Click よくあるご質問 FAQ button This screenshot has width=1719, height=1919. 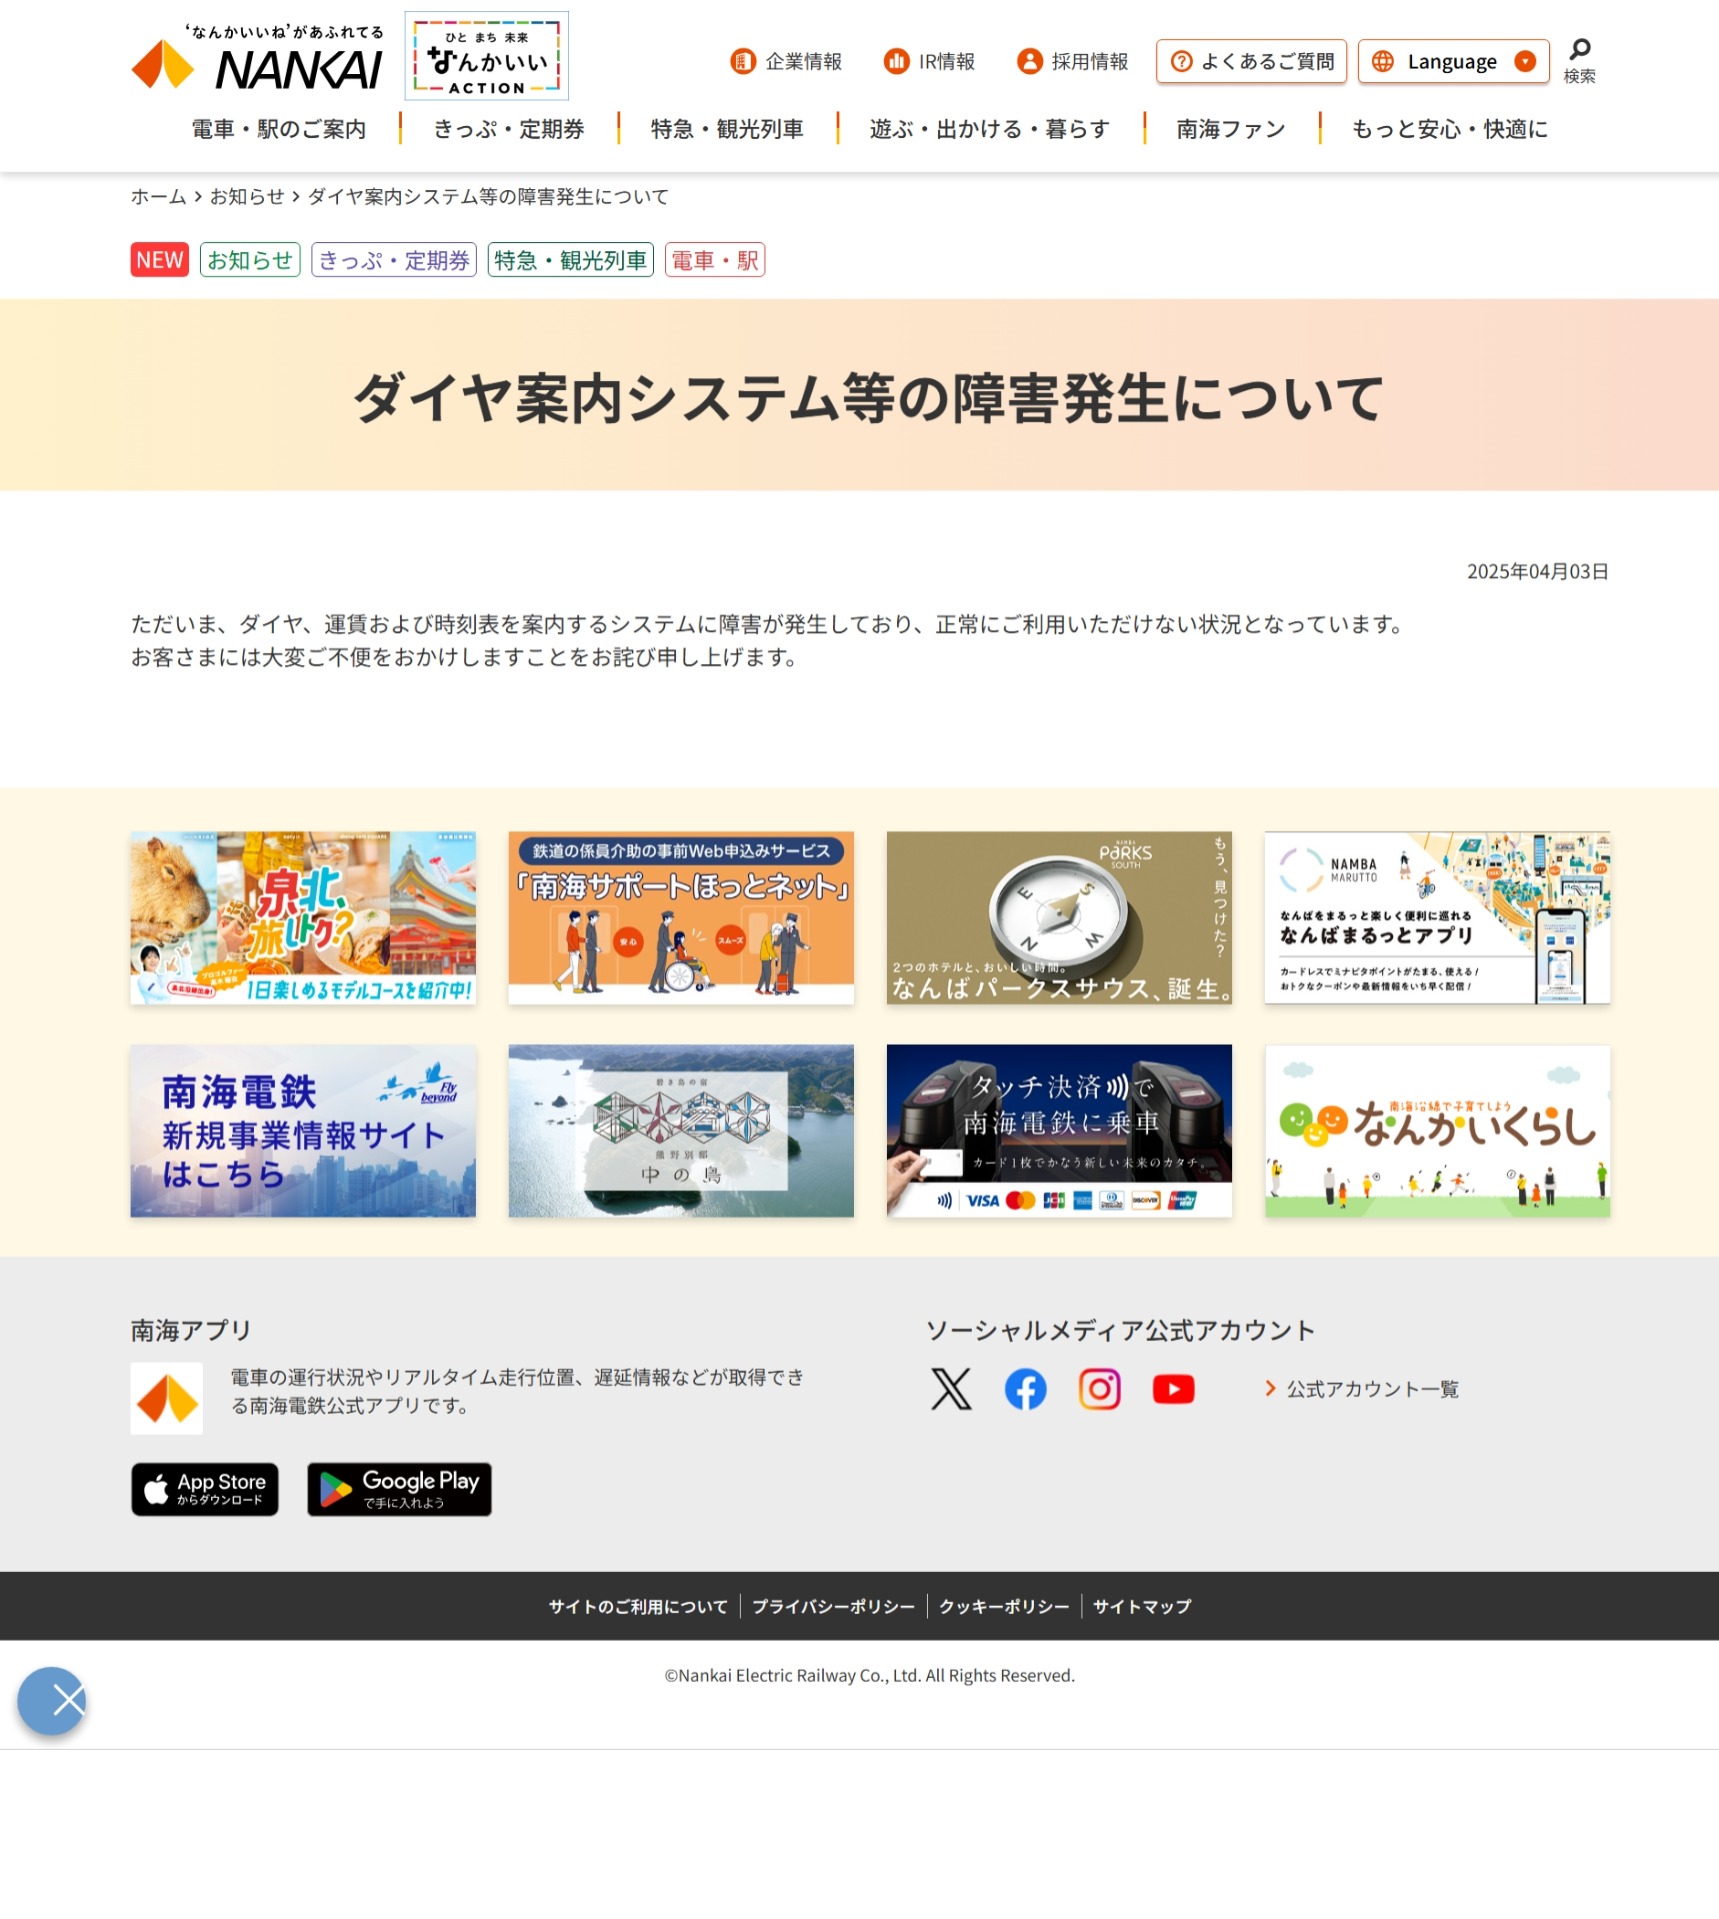tap(1252, 62)
